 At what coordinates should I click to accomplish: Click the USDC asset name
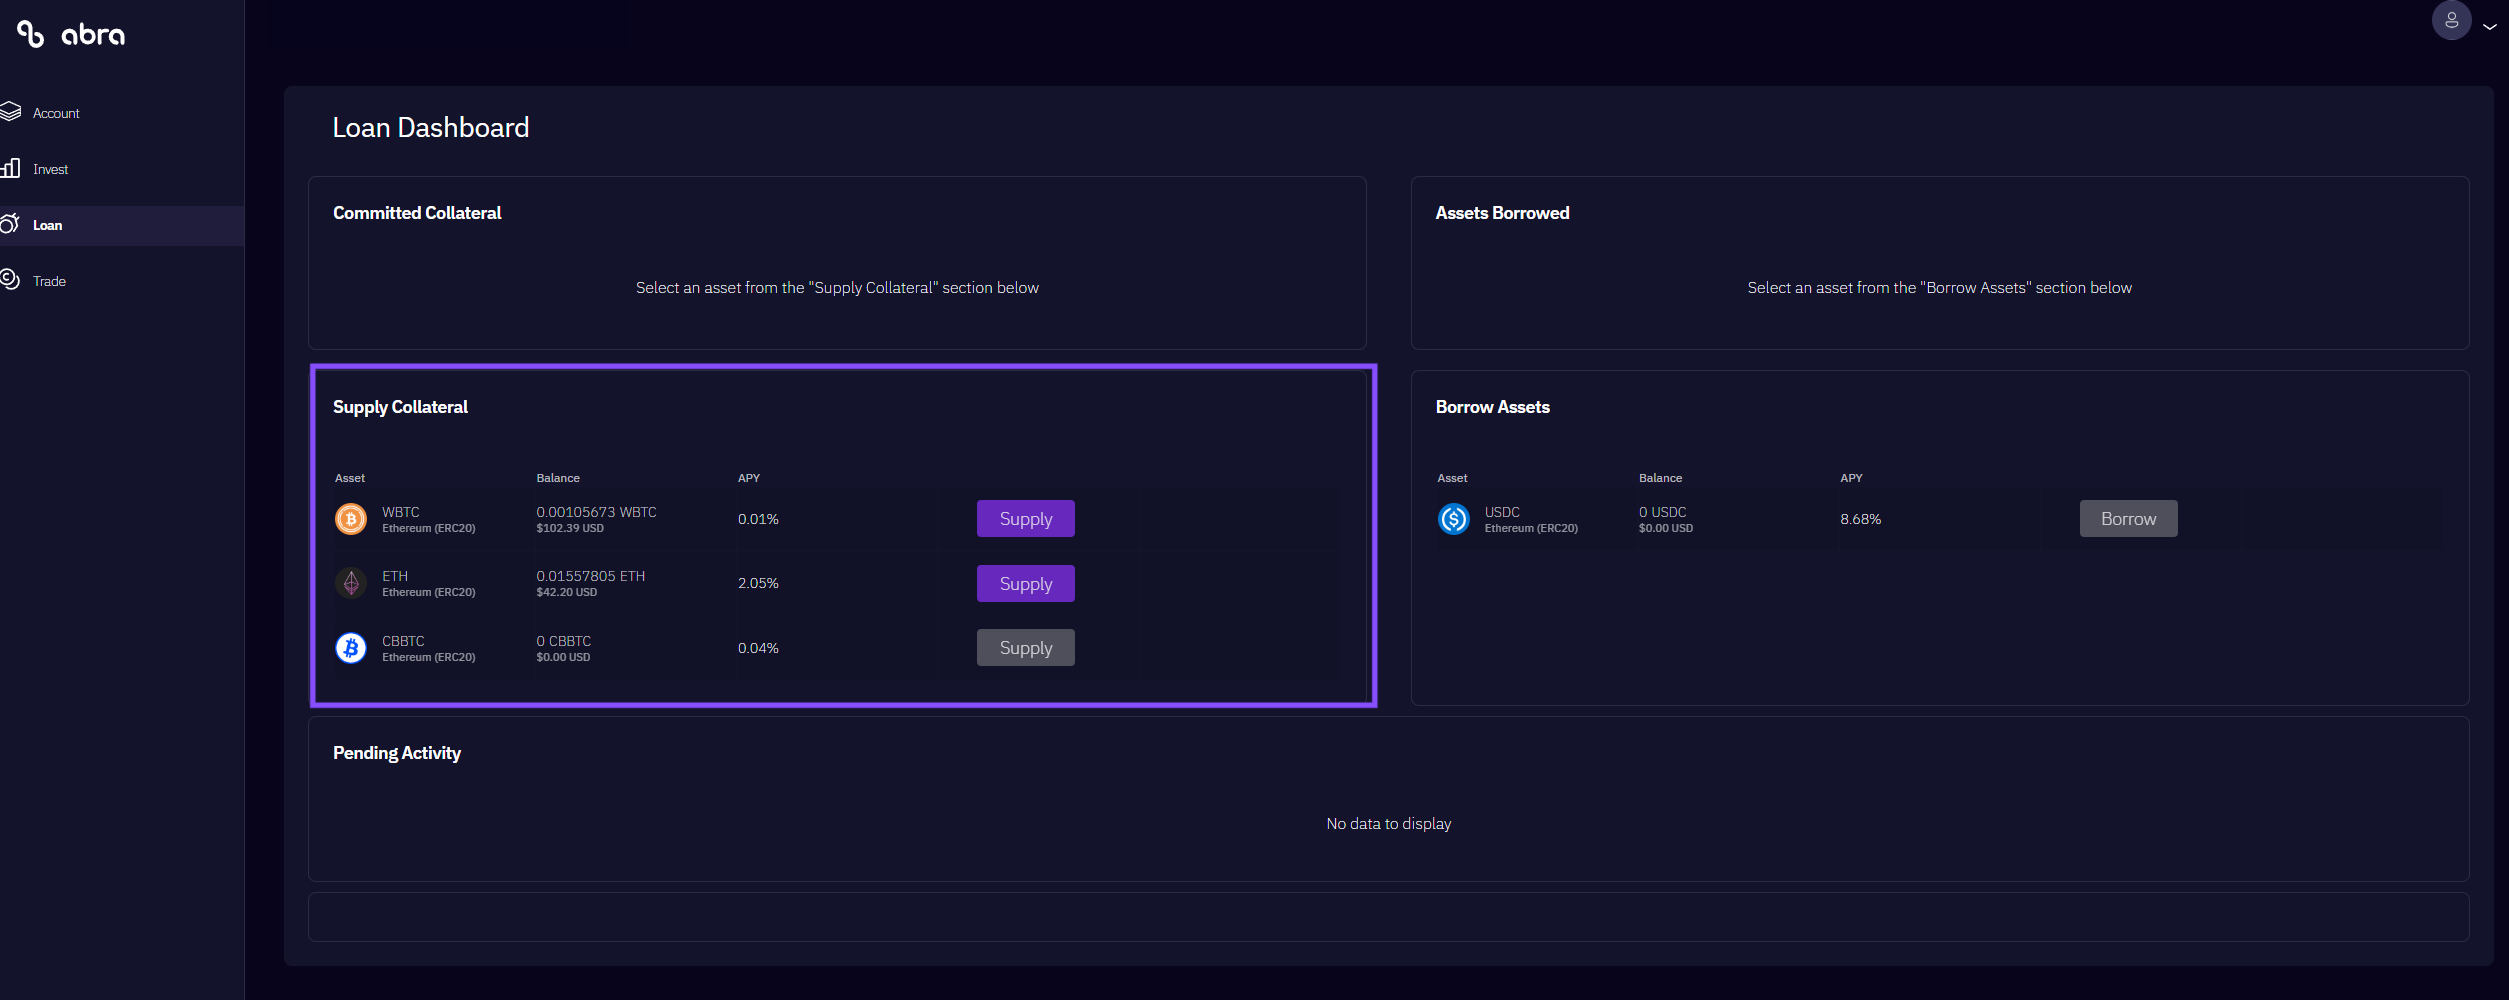tap(1502, 512)
